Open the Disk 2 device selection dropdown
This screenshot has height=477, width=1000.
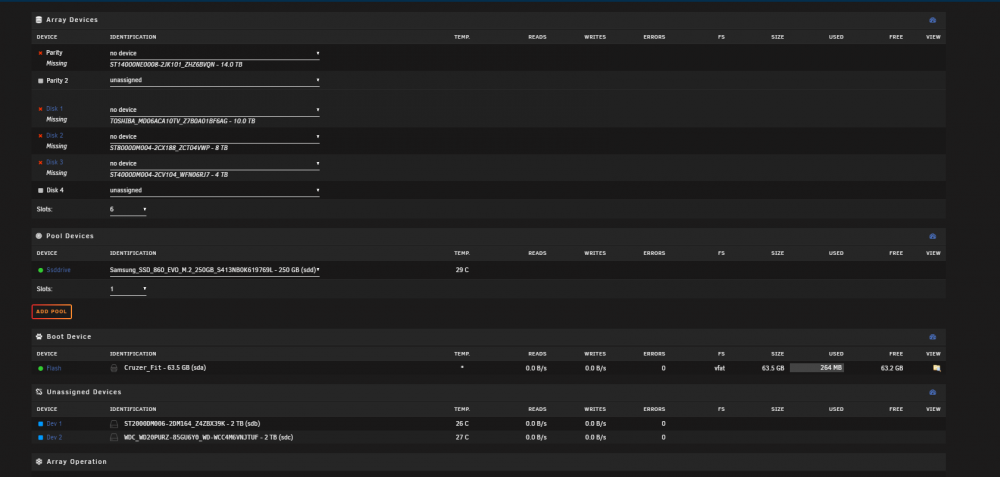[214, 136]
